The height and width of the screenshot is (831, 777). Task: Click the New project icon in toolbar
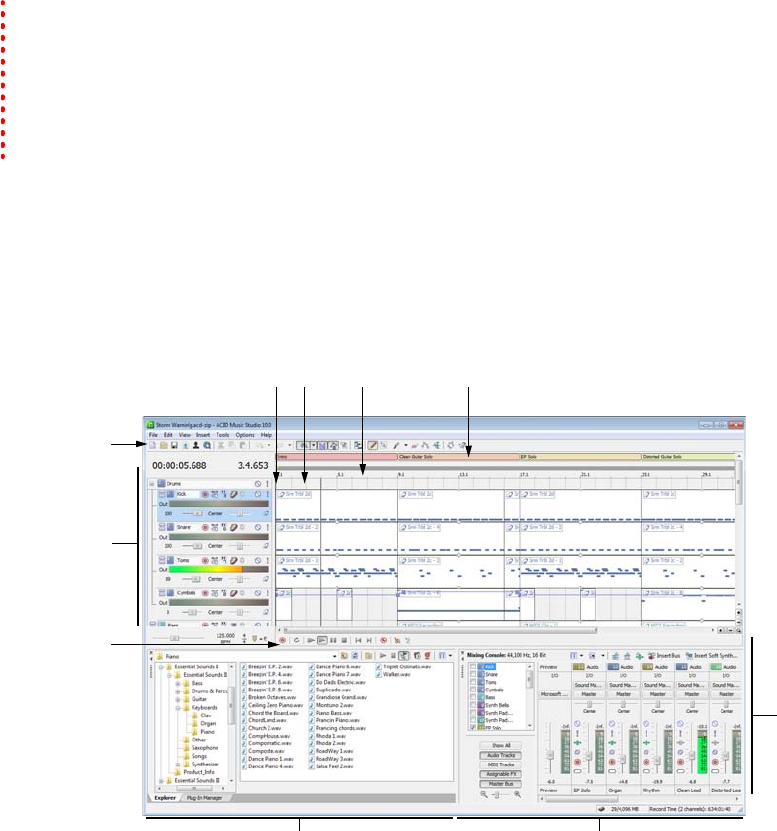[x=153, y=446]
